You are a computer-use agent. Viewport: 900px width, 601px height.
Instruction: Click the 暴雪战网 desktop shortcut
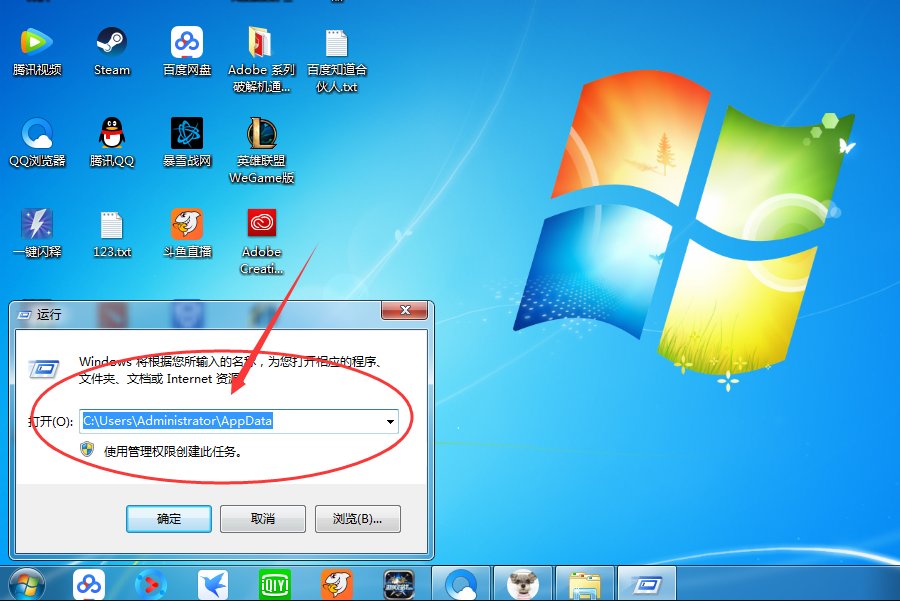[187, 133]
